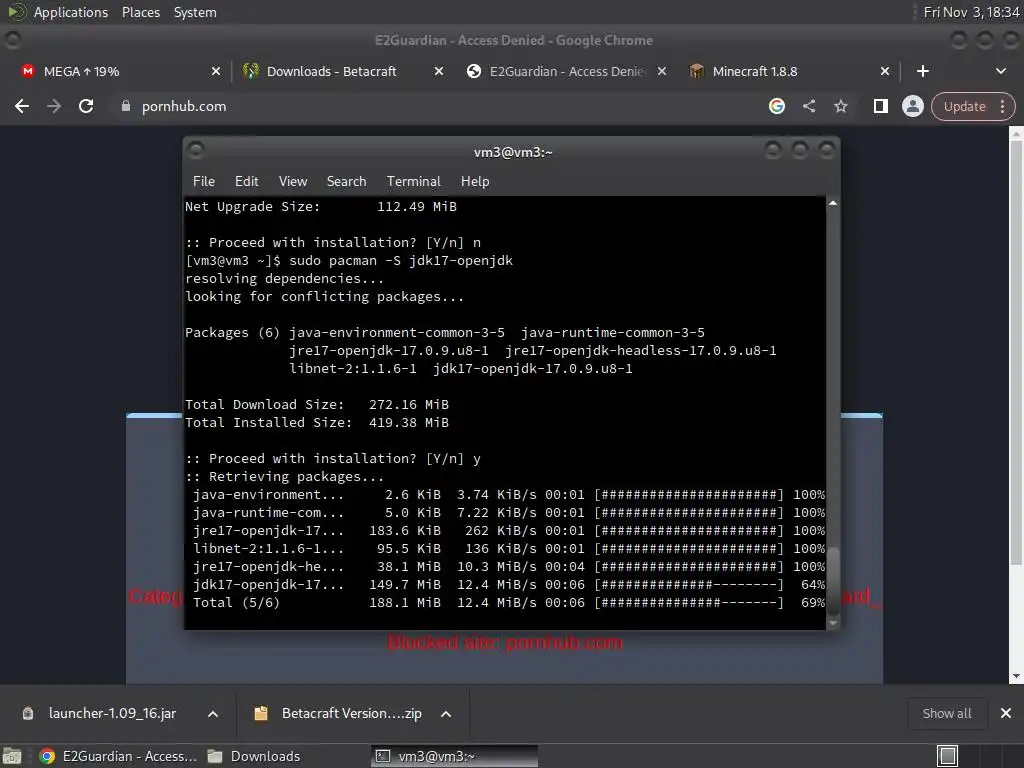This screenshot has width=1024, height=768.
Task: Open the terminal View menu
Action: pyautogui.click(x=293, y=182)
